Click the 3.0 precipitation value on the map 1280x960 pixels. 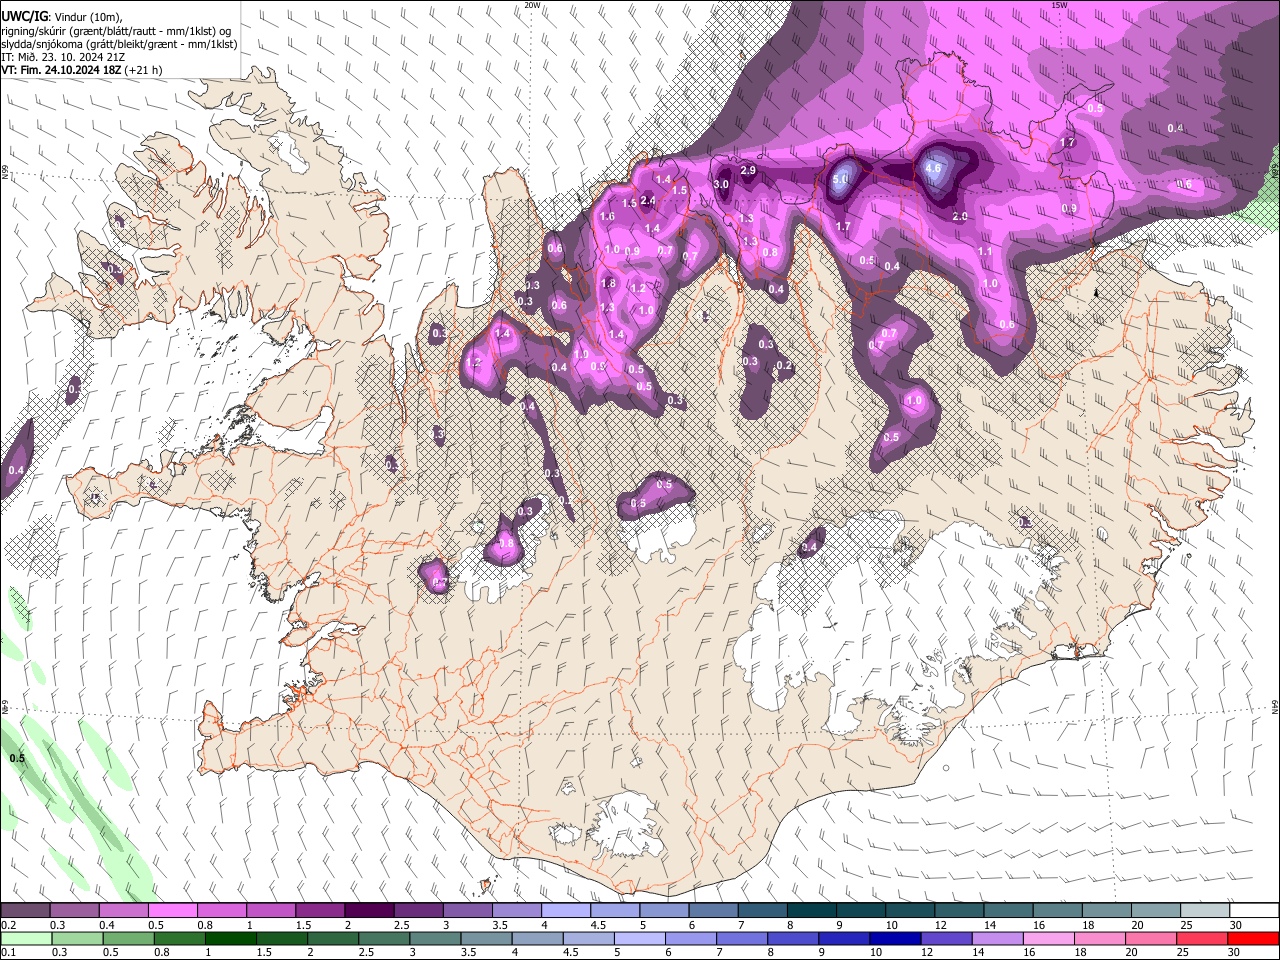[x=722, y=184]
